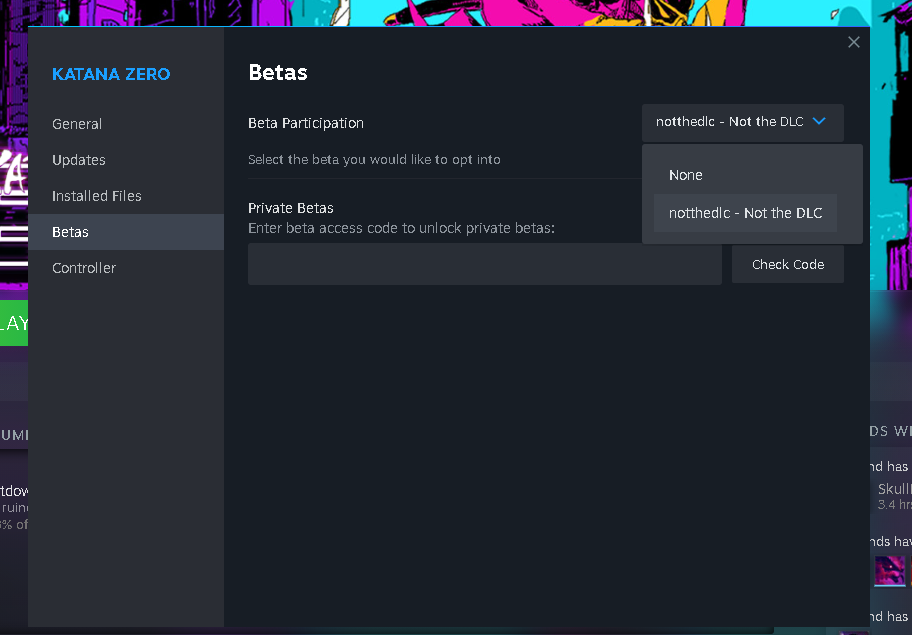Click the Beta Participation label

click(x=306, y=123)
